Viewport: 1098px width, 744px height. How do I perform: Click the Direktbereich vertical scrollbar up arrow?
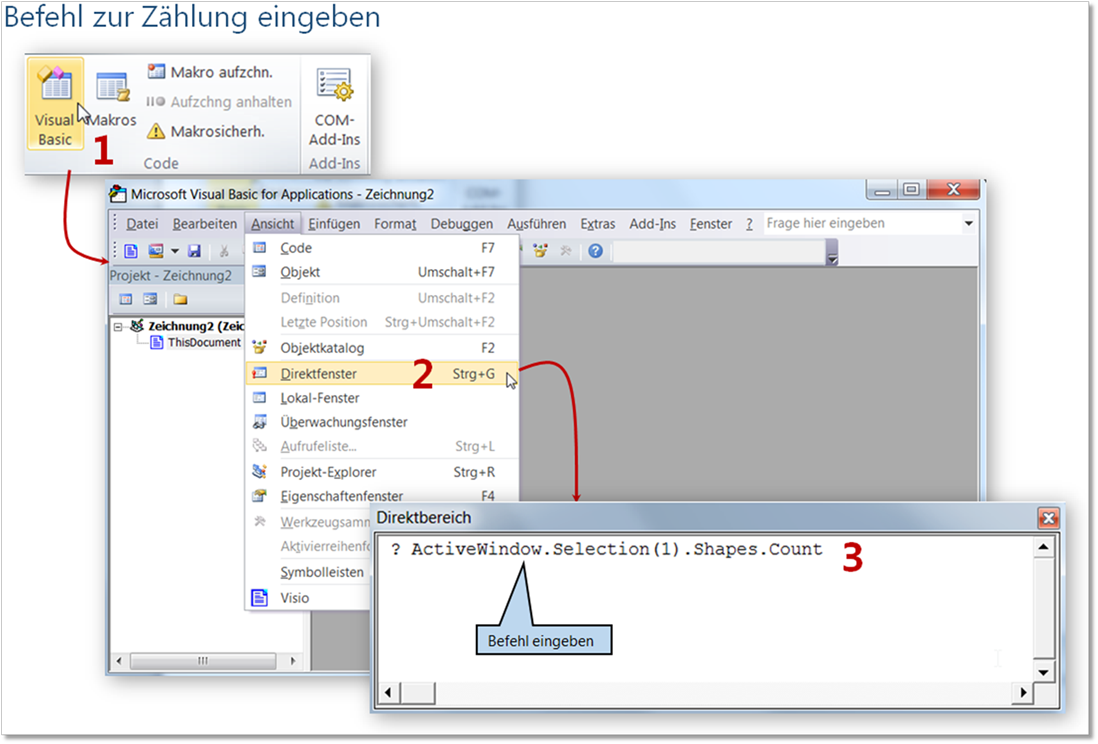pos(1043,546)
